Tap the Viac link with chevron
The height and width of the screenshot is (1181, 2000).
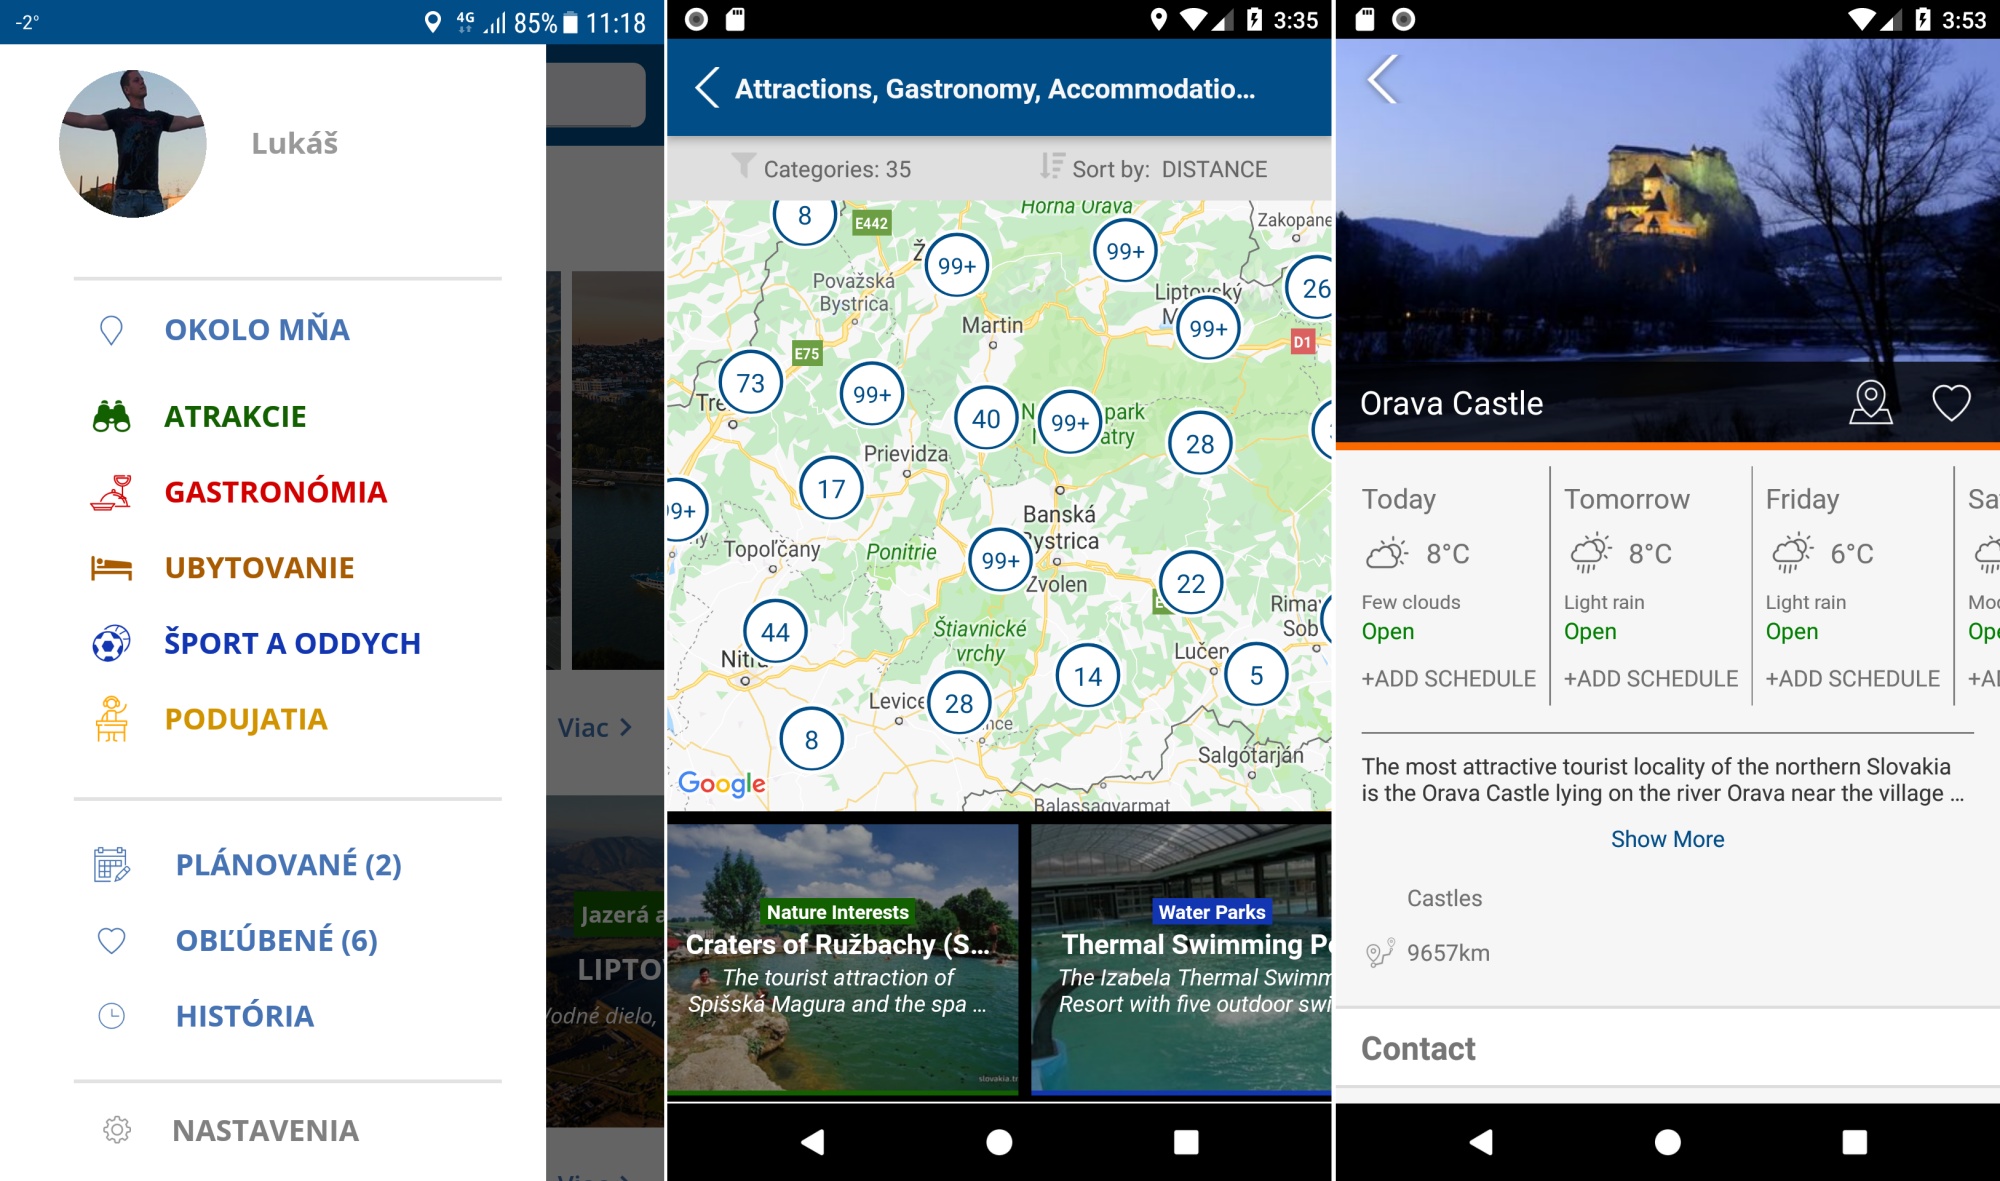[x=594, y=728]
